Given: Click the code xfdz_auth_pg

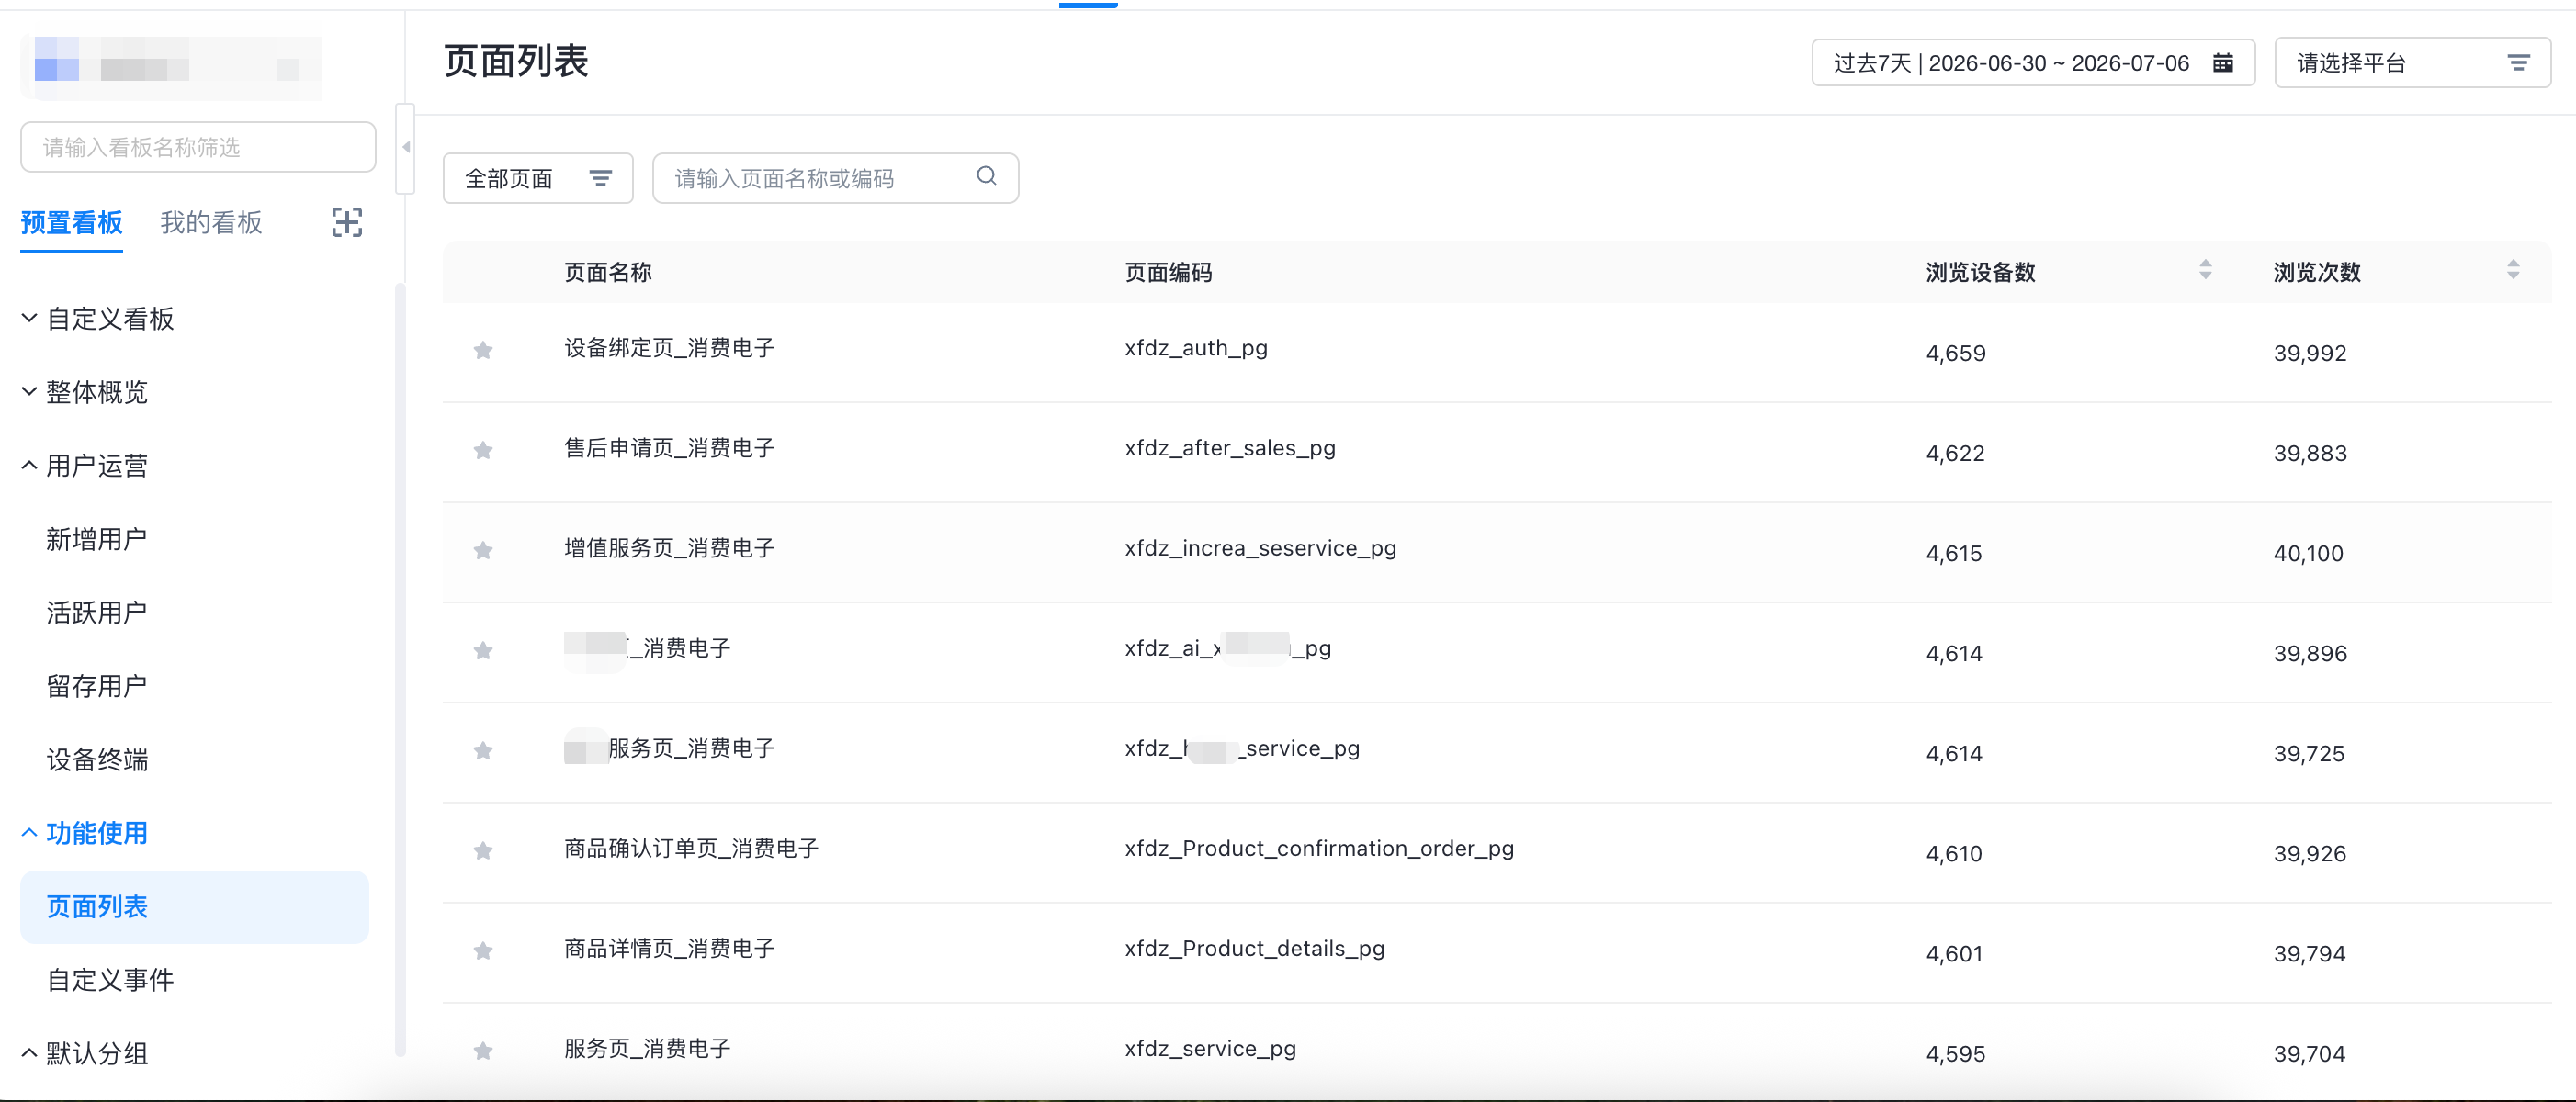Looking at the screenshot, I should [x=1196, y=348].
